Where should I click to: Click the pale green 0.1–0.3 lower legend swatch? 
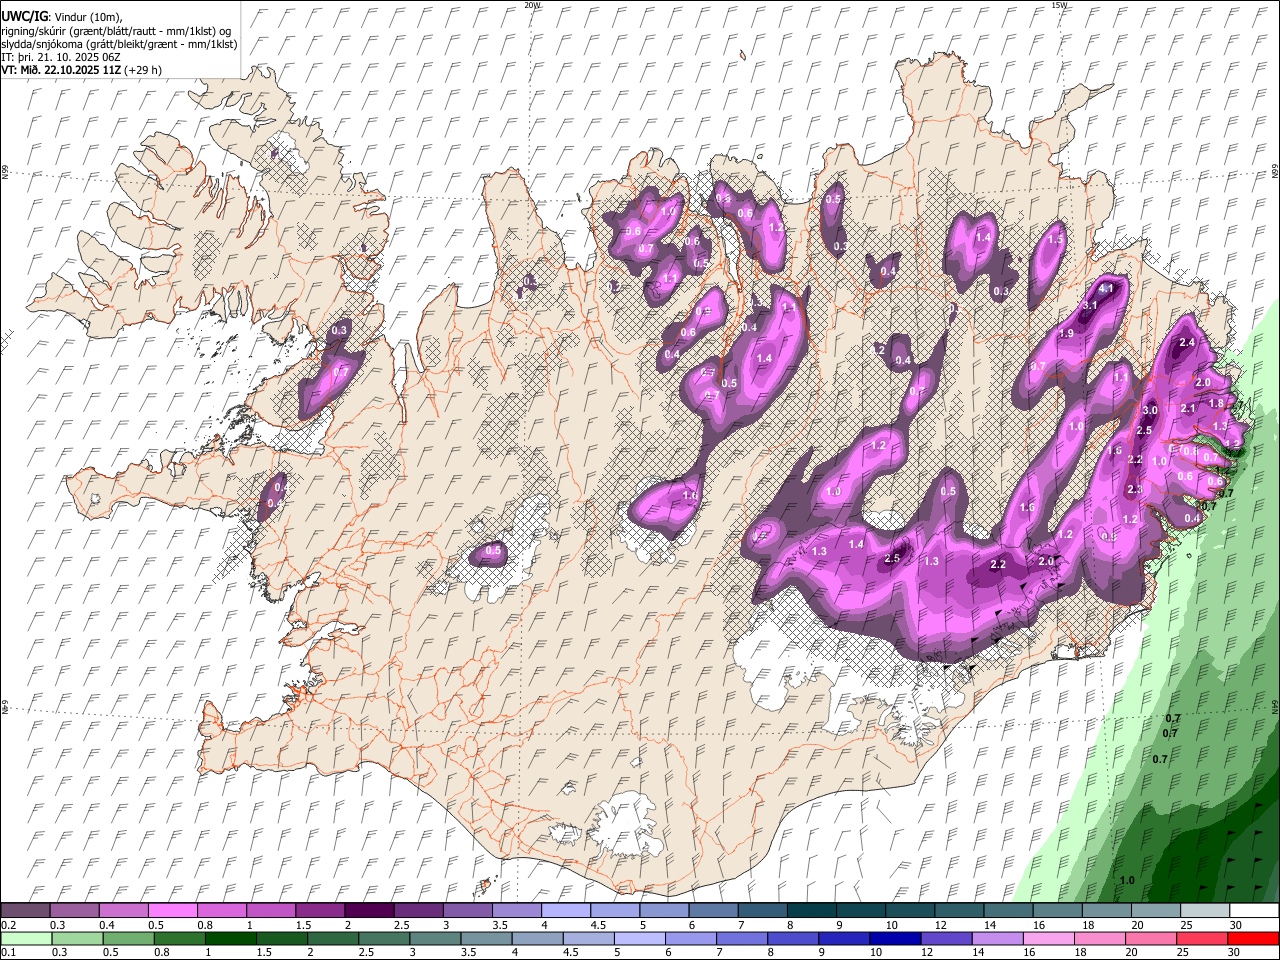click(x=25, y=938)
